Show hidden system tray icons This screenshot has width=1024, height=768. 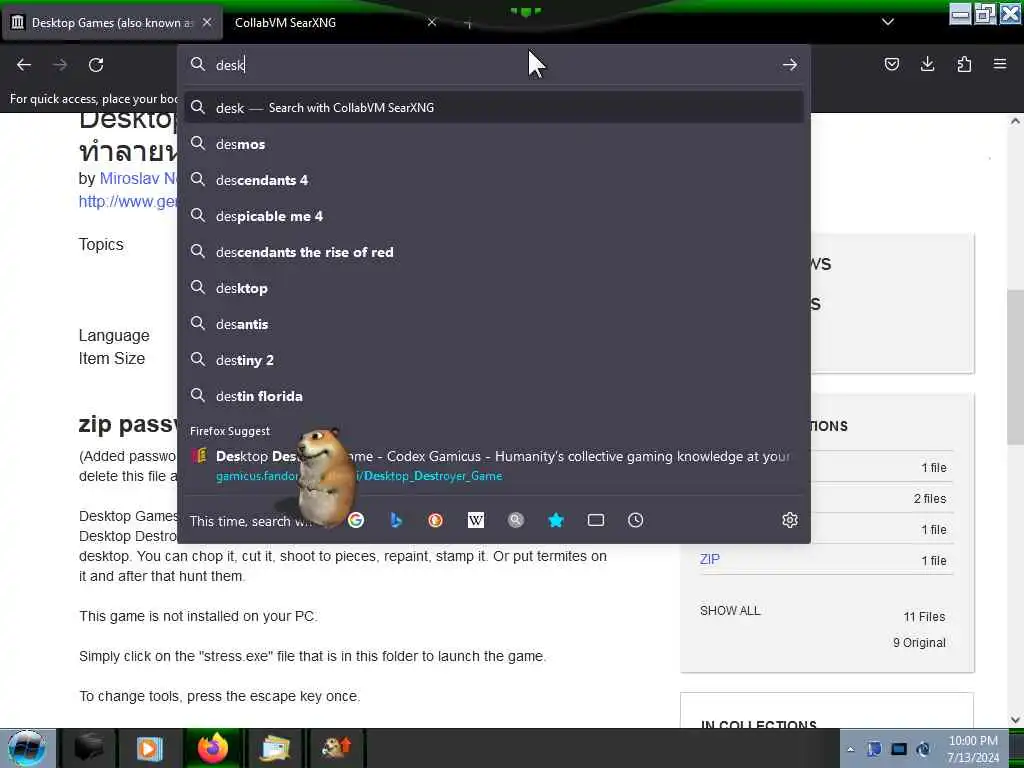[x=850, y=750]
